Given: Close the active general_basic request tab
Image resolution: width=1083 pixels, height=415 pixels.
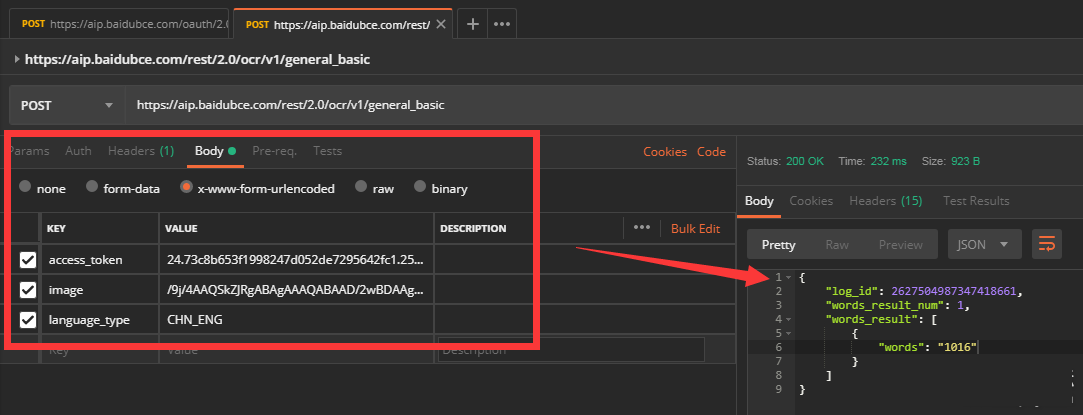Looking at the screenshot, I should click(x=441, y=24).
